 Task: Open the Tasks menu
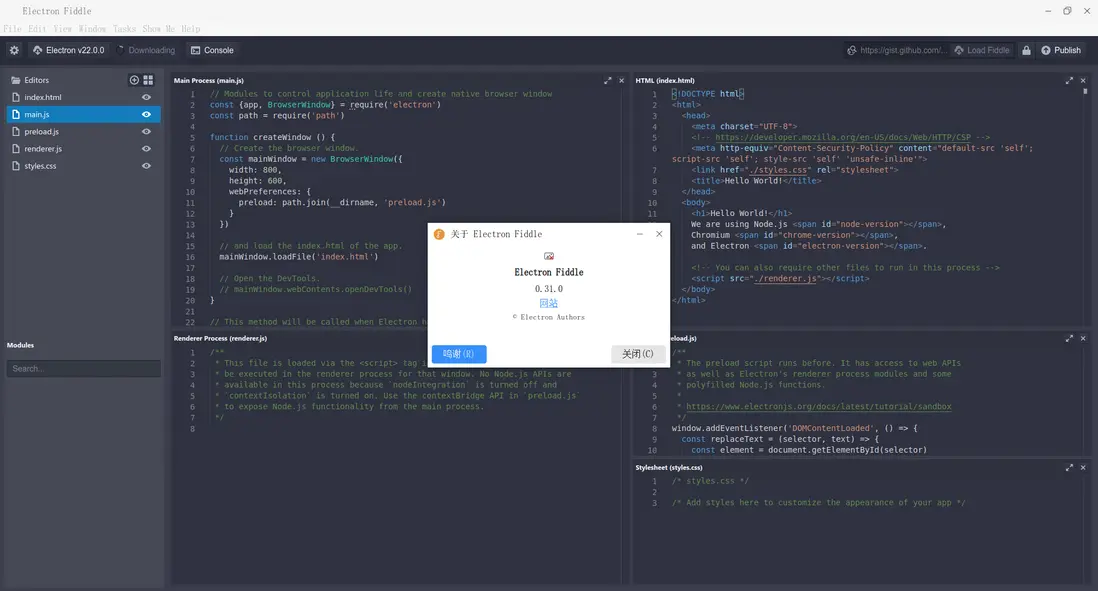[124, 29]
